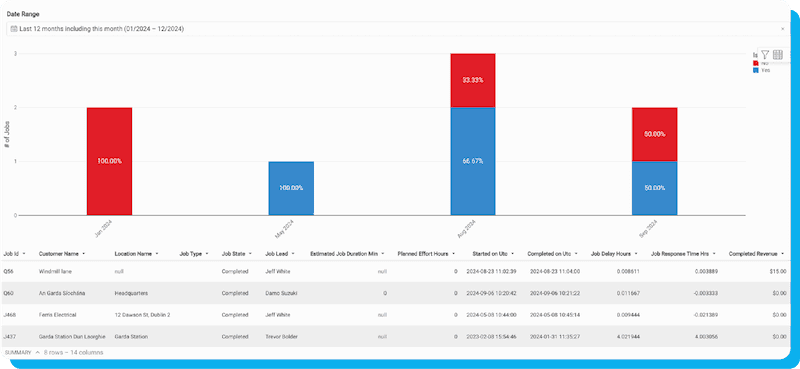Click the 8 rows – 14 columns summary text
The width and height of the screenshot is (800, 369).
coord(73,353)
